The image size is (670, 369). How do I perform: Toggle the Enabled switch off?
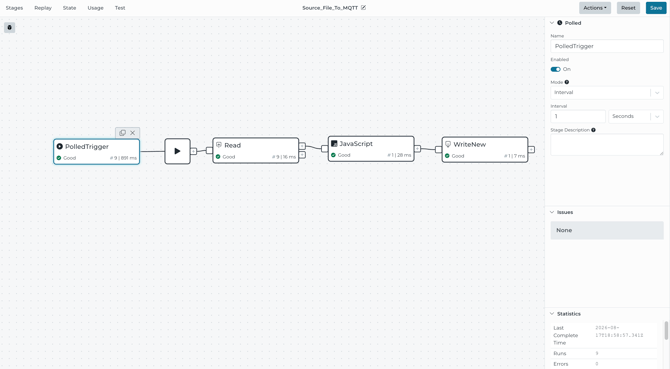point(555,69)
